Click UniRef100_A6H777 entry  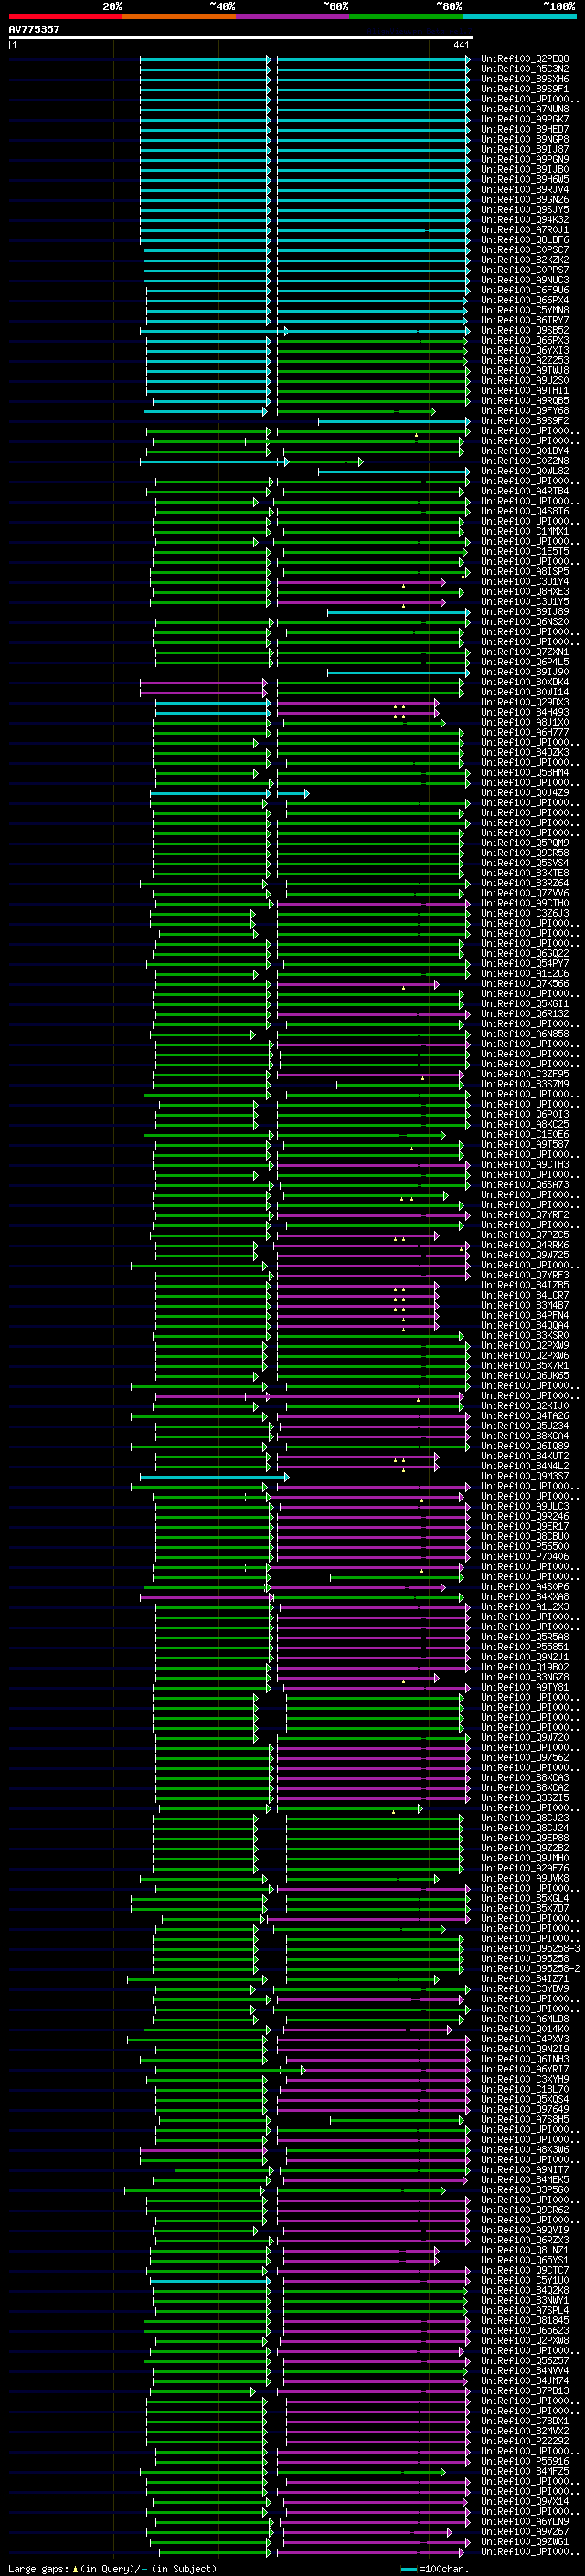524,732
